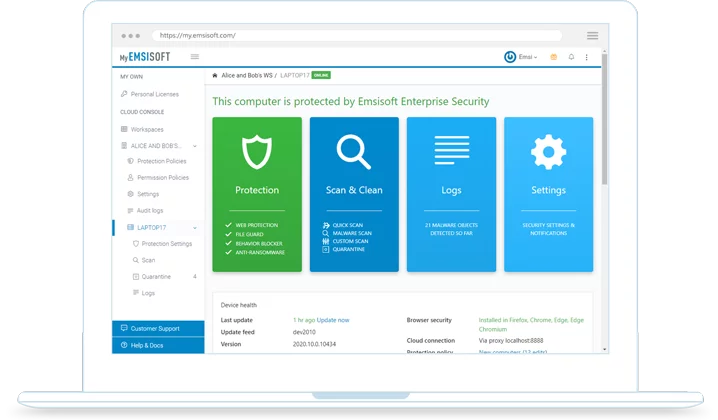718x420 pixels.
Task: Click 21 malware objects detected text
Action: click(x=451, y=229)
